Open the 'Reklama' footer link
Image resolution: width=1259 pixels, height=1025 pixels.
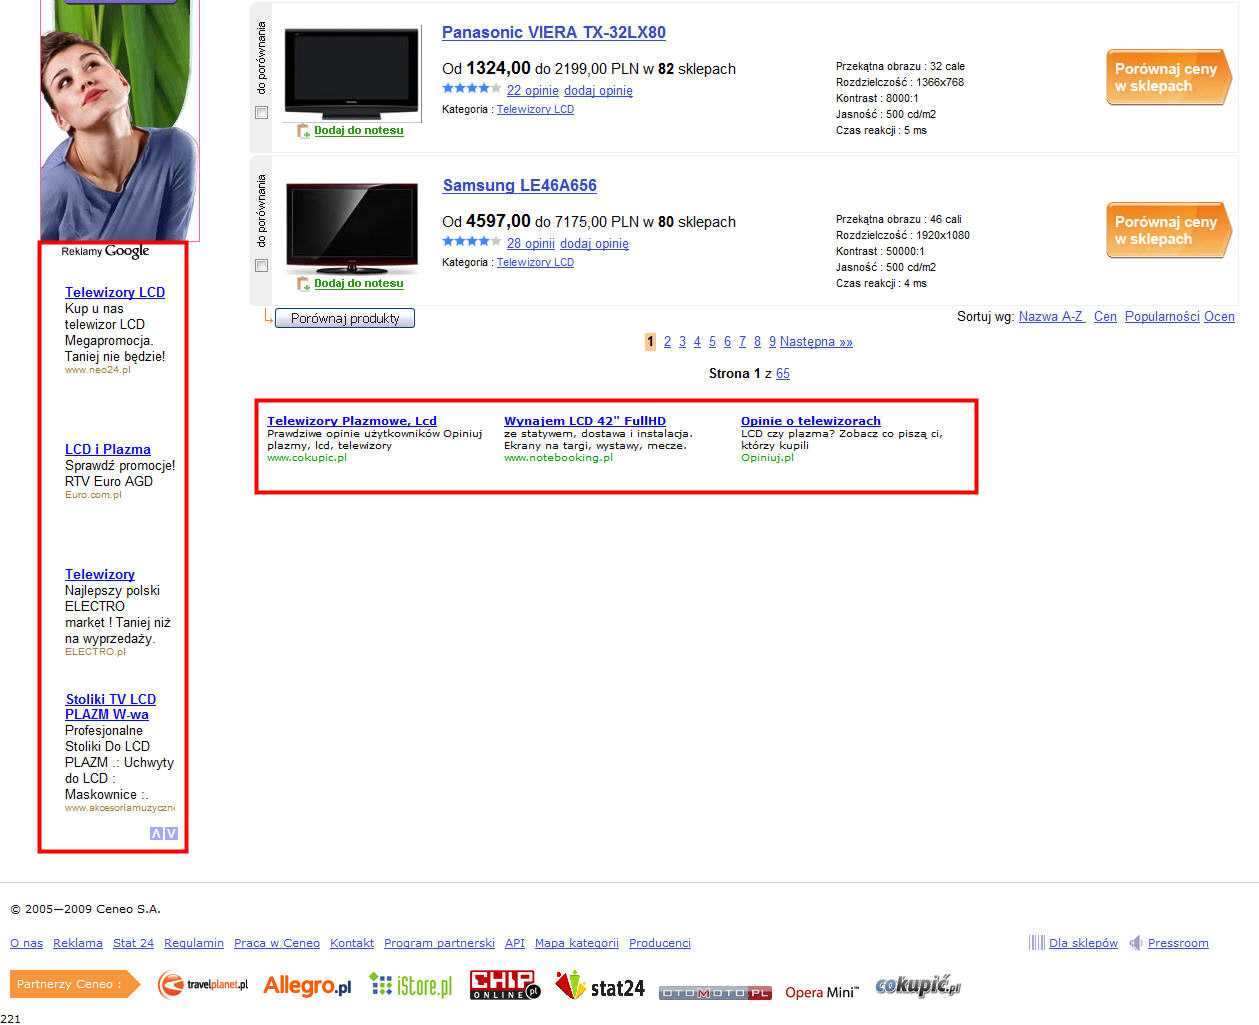[x=78, y=943]
